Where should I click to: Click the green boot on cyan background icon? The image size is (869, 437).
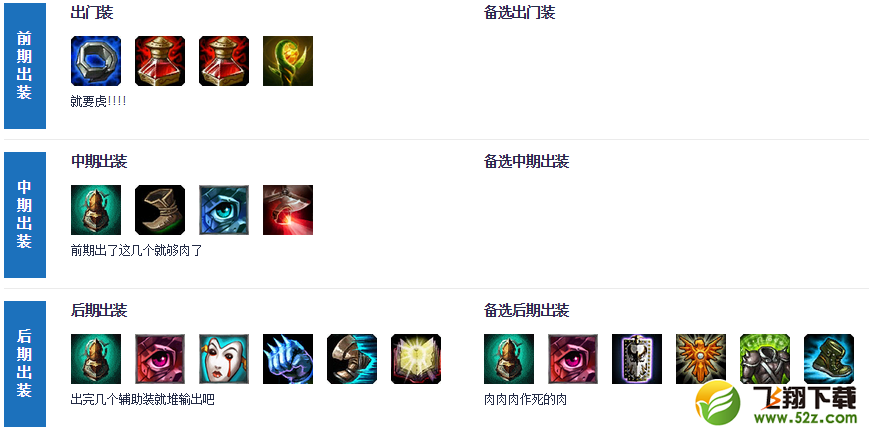click(829, 359)
